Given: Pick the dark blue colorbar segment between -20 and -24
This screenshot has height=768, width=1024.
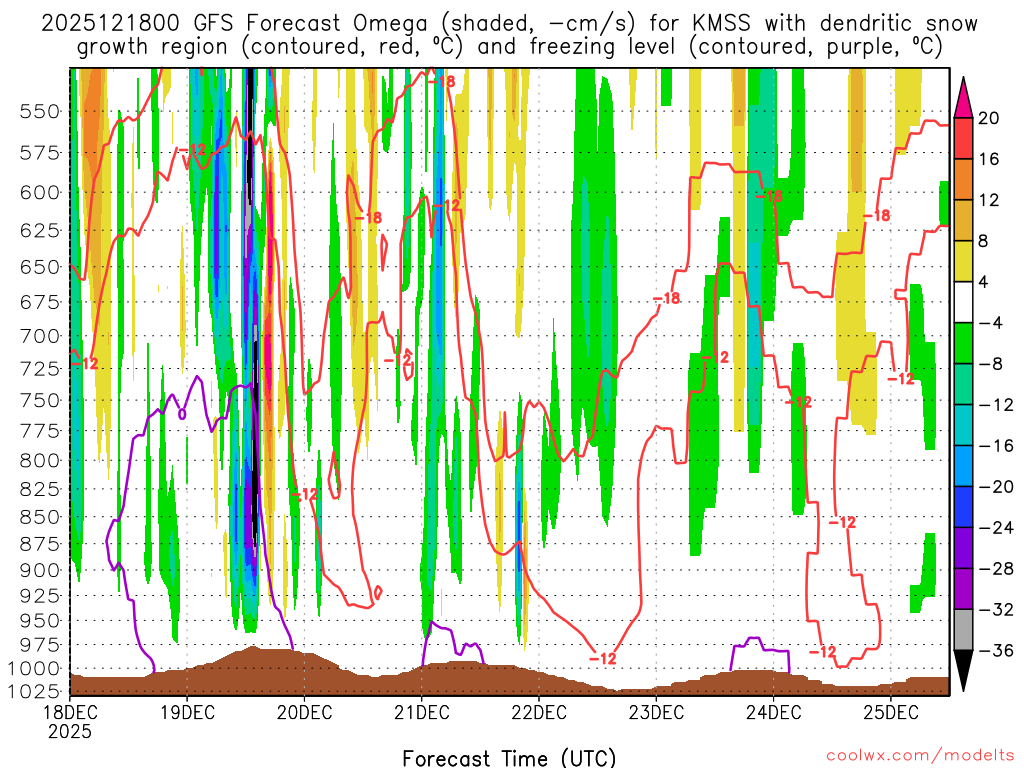Looking at the screenshot, I should 963,507.
